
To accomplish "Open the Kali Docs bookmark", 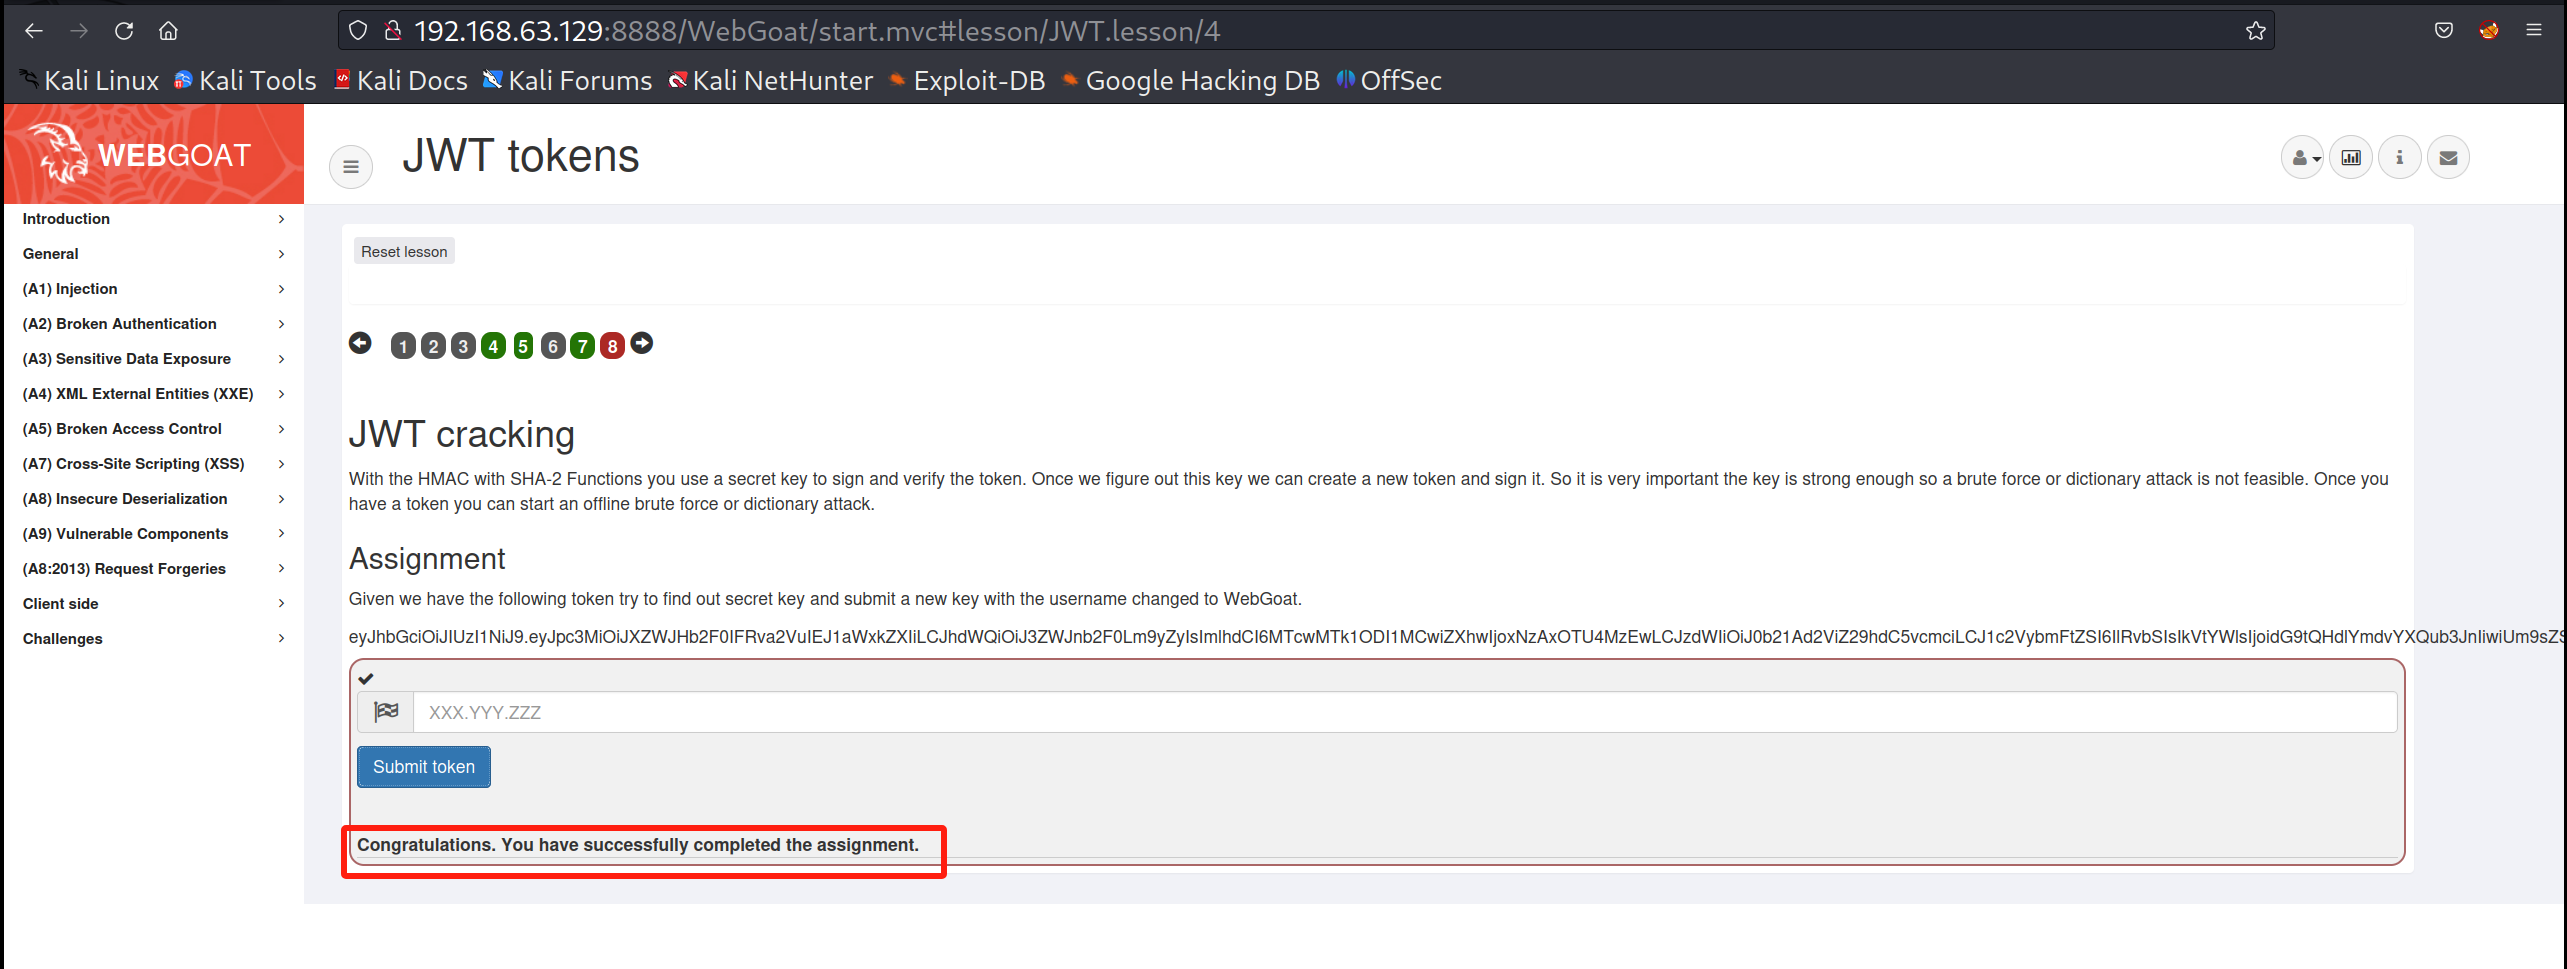I will point(400,80).
